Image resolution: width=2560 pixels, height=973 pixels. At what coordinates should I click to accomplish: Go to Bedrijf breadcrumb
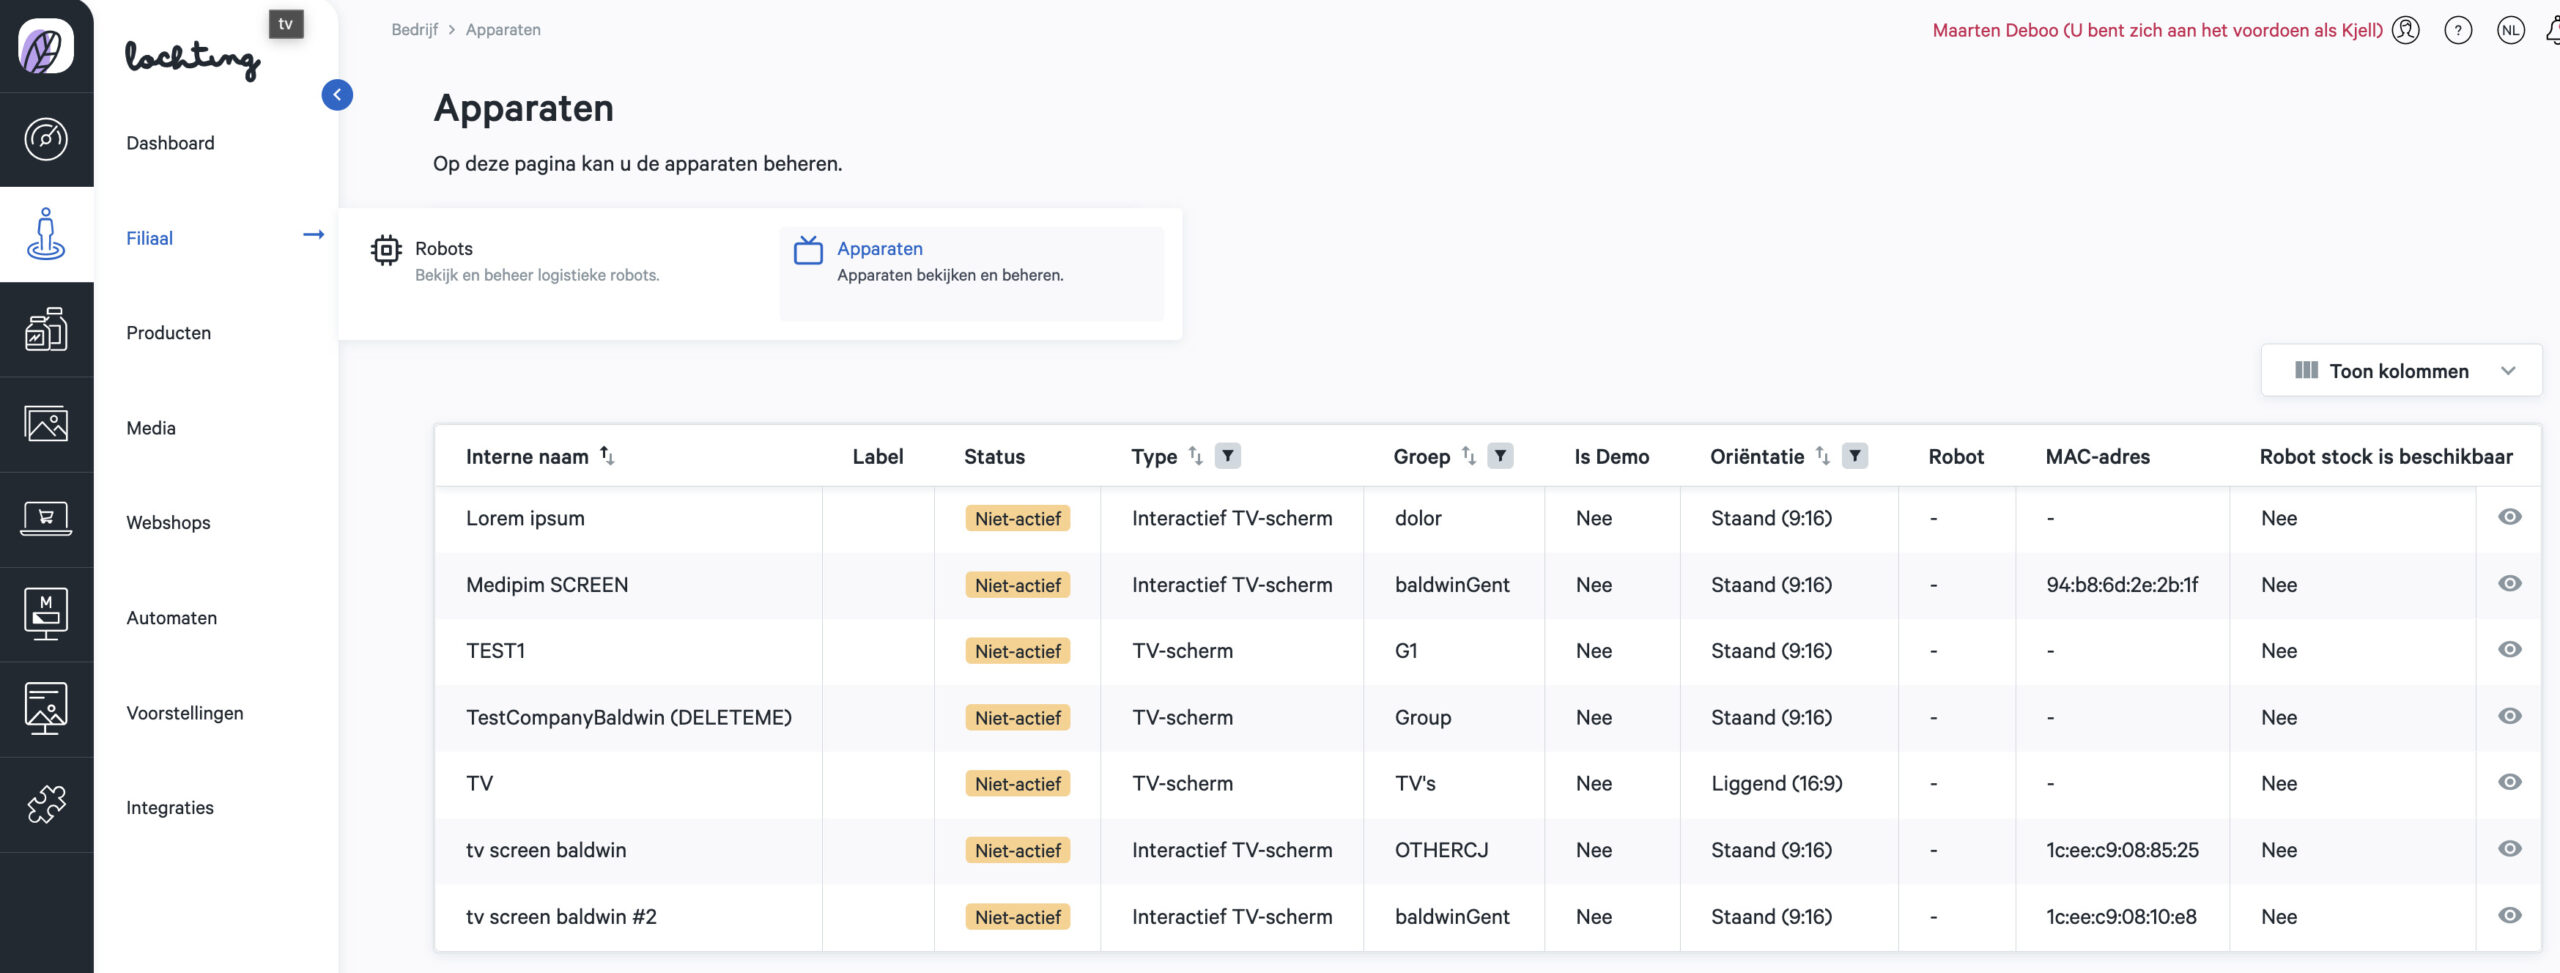click(x=414, y=30)
